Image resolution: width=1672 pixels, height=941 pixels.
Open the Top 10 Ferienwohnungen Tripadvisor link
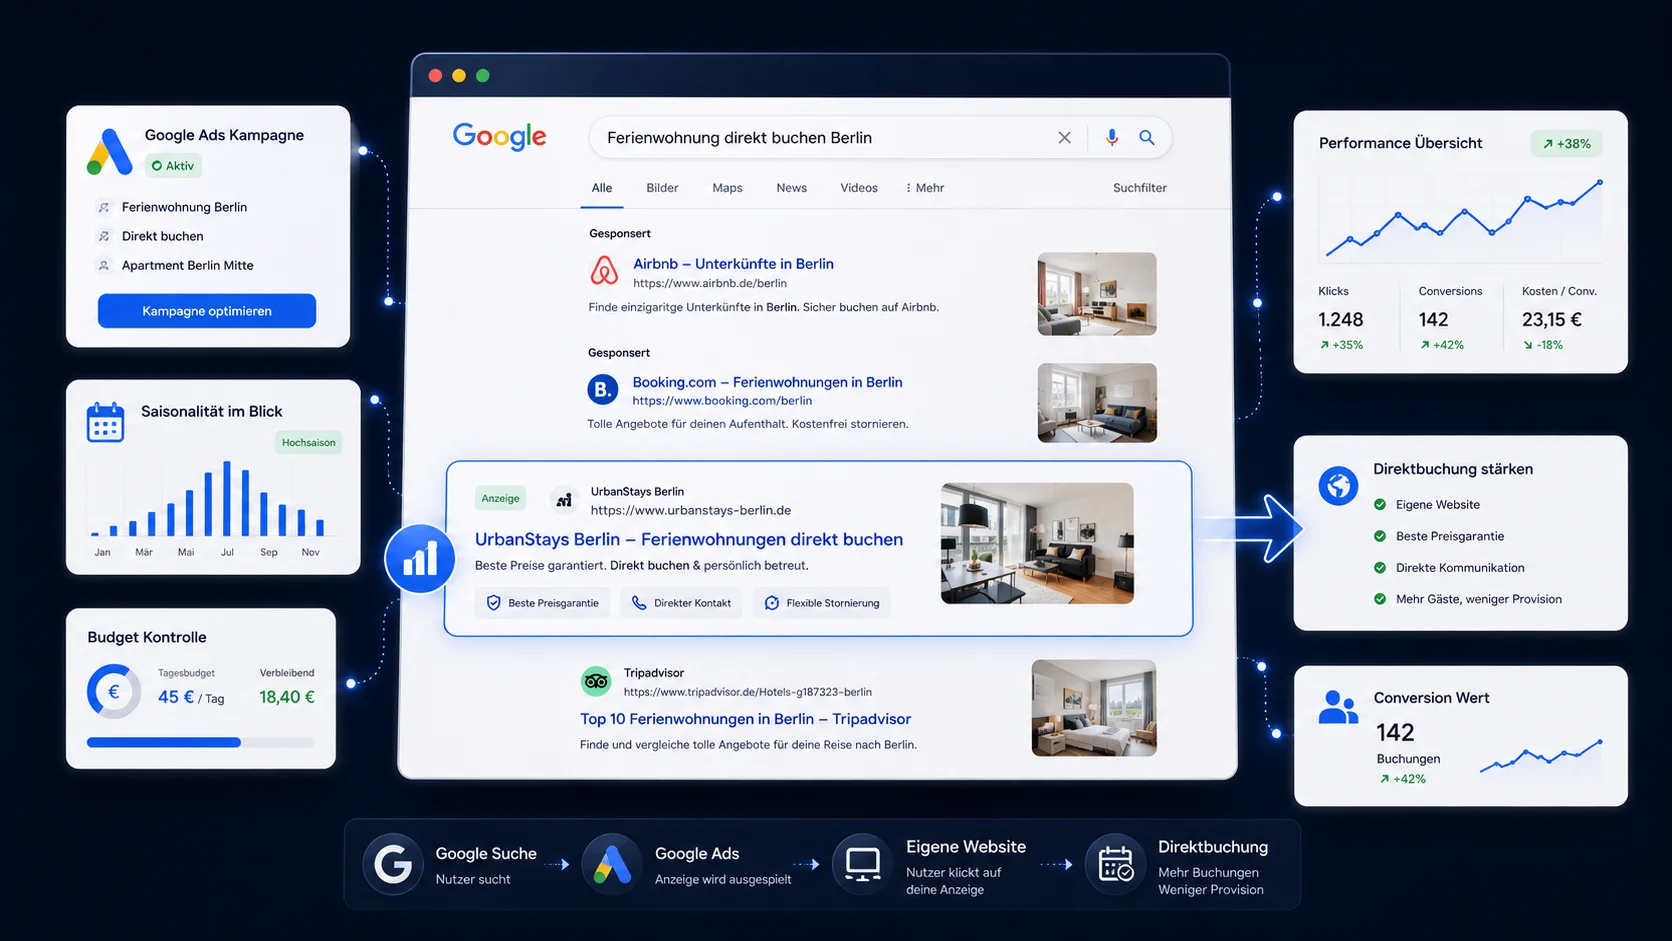click(745, 719)
